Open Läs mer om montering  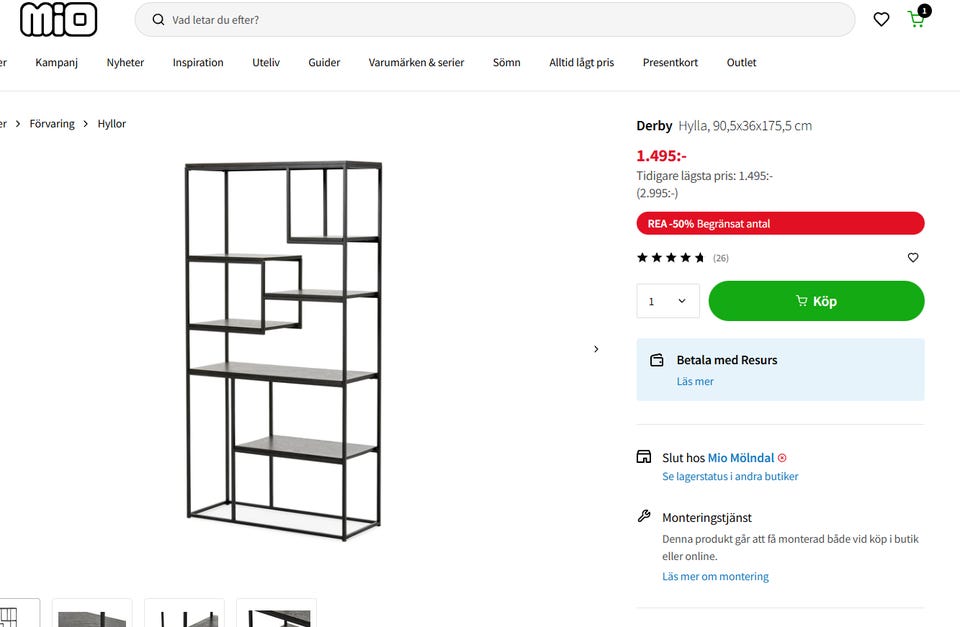pyautogui.click(x=715, y=576)
